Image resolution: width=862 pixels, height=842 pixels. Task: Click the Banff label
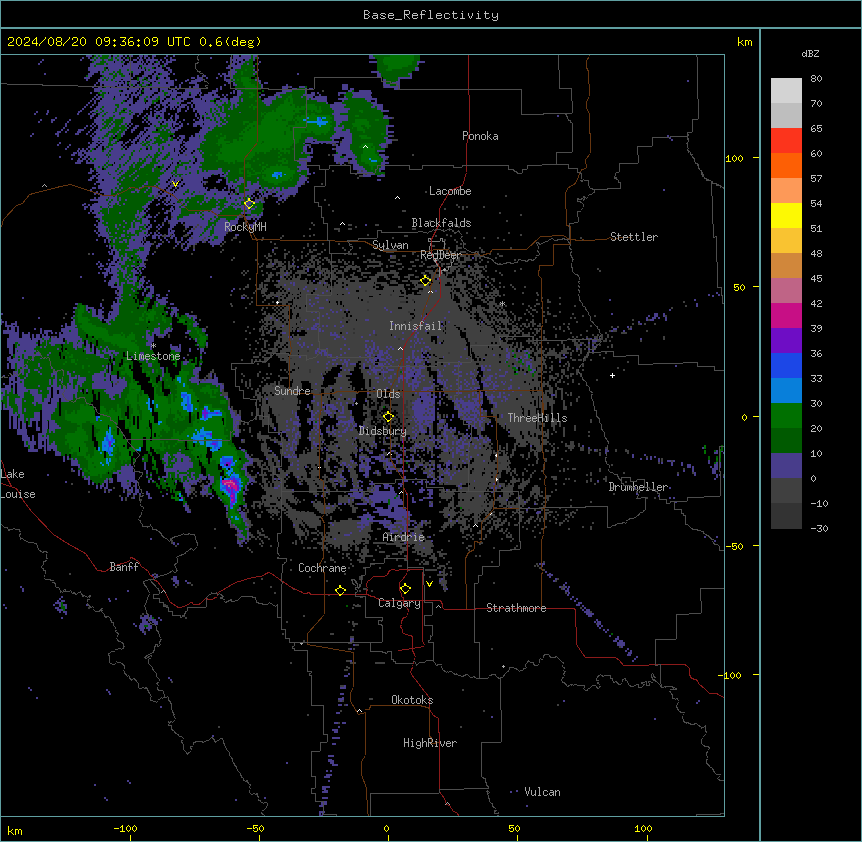point(124,567)
